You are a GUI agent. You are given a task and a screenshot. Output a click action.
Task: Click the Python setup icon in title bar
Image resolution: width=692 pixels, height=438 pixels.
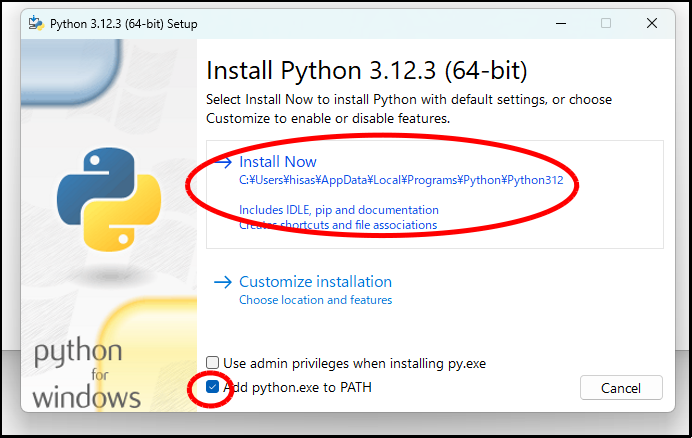(36, 23)
